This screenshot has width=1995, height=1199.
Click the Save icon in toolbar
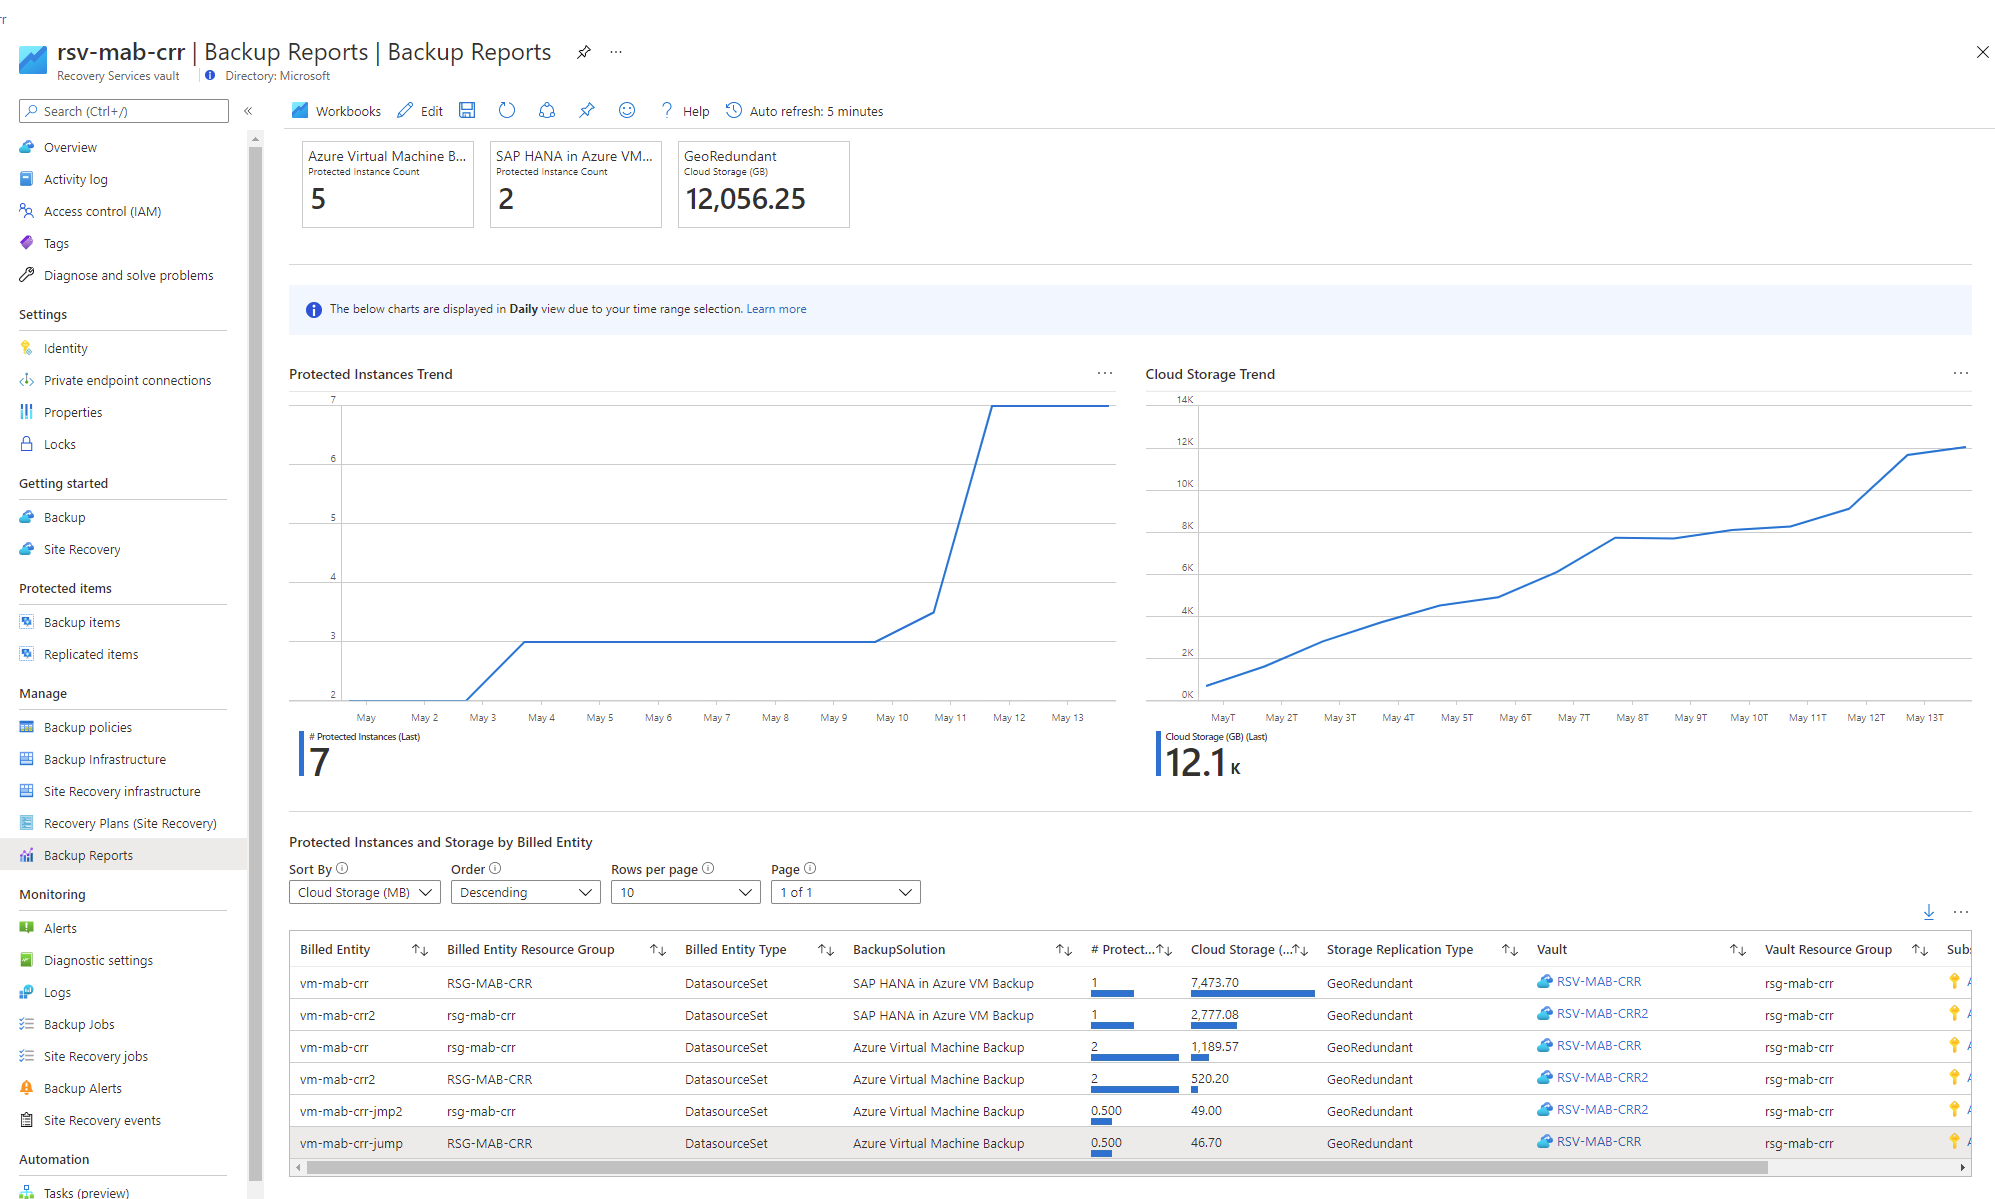tap(470, 111)
